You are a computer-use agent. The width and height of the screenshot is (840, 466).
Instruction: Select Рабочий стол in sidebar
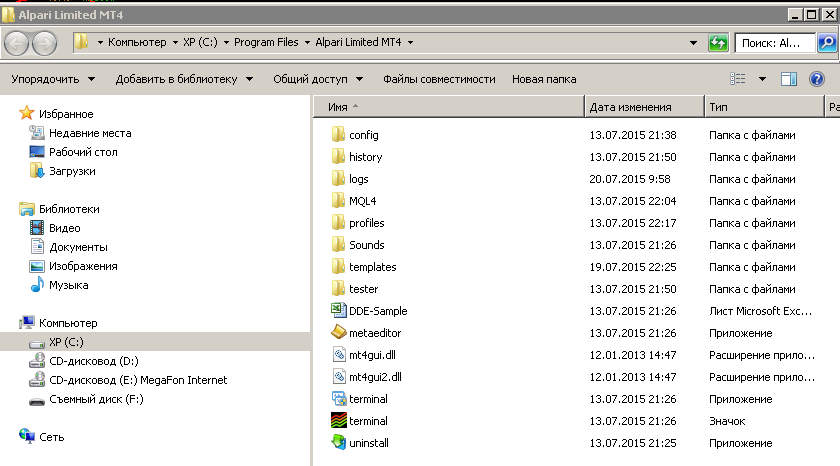pyautogui.click(x=83, y=152)
